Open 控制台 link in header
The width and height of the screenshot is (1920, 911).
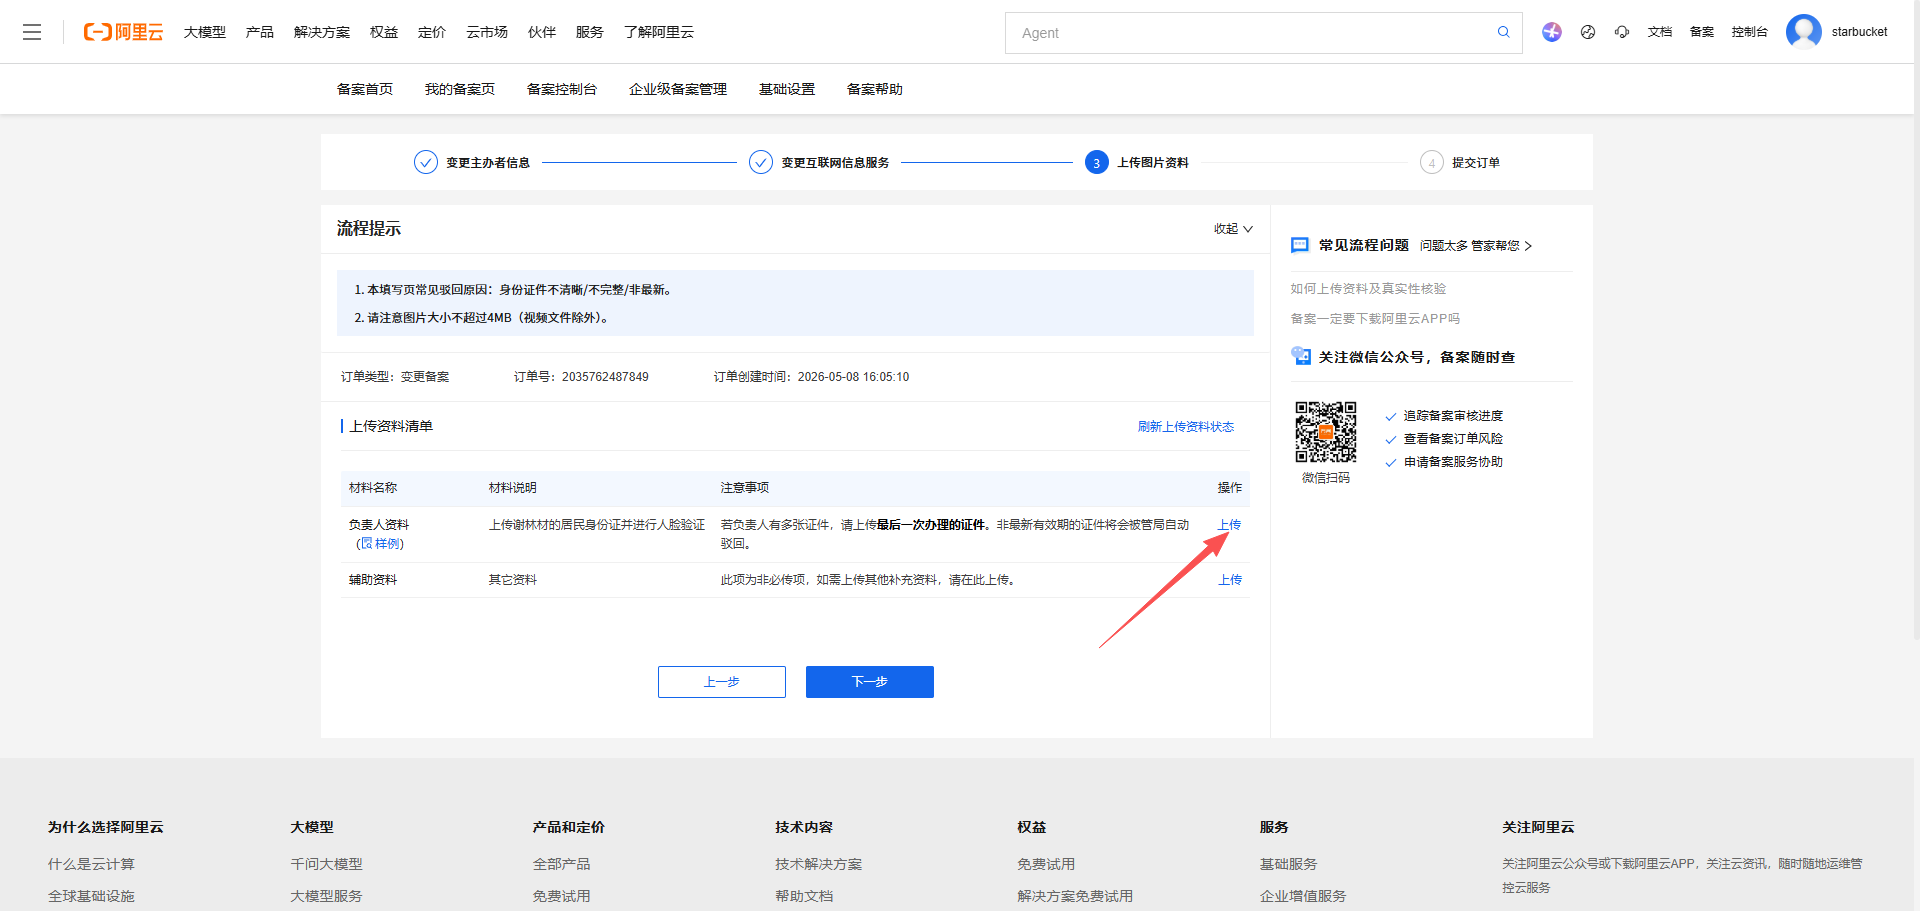[1750, 32]
